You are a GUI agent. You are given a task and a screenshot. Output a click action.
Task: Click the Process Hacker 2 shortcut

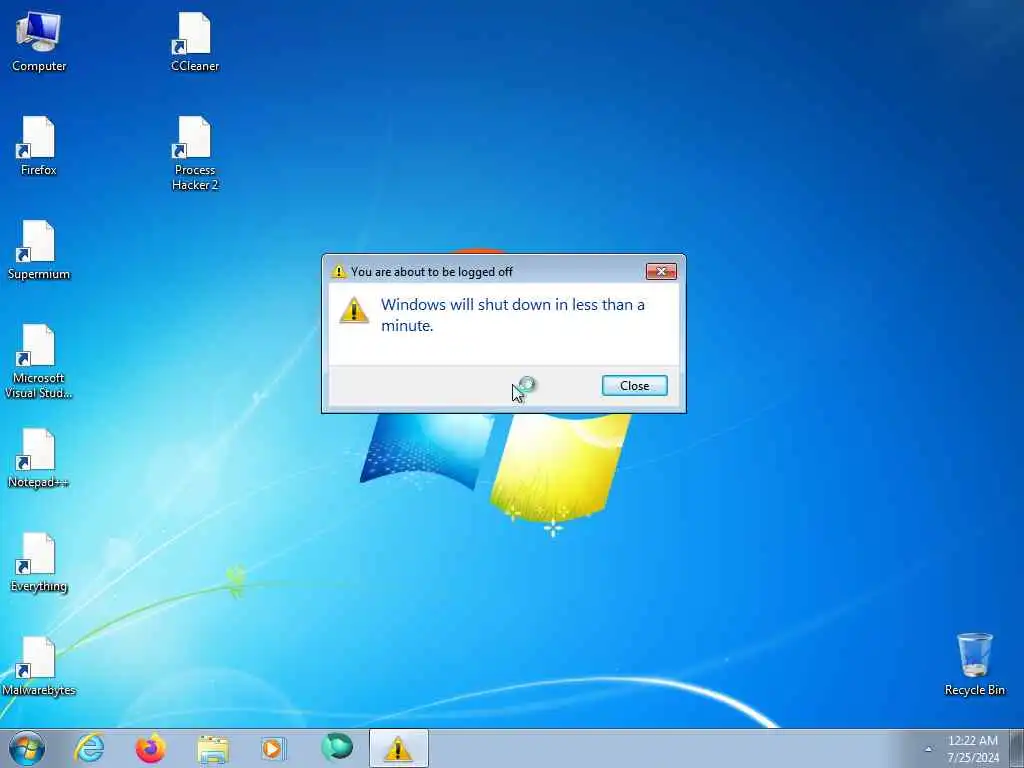click(x=195, y=153)
